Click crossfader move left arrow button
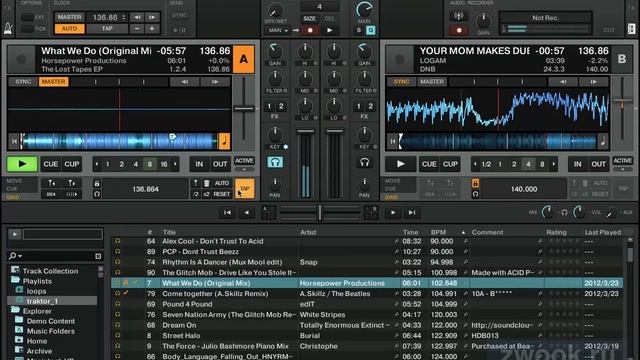Image resolution: width=640 pixels, height=360 pixels. coord(247,213)
